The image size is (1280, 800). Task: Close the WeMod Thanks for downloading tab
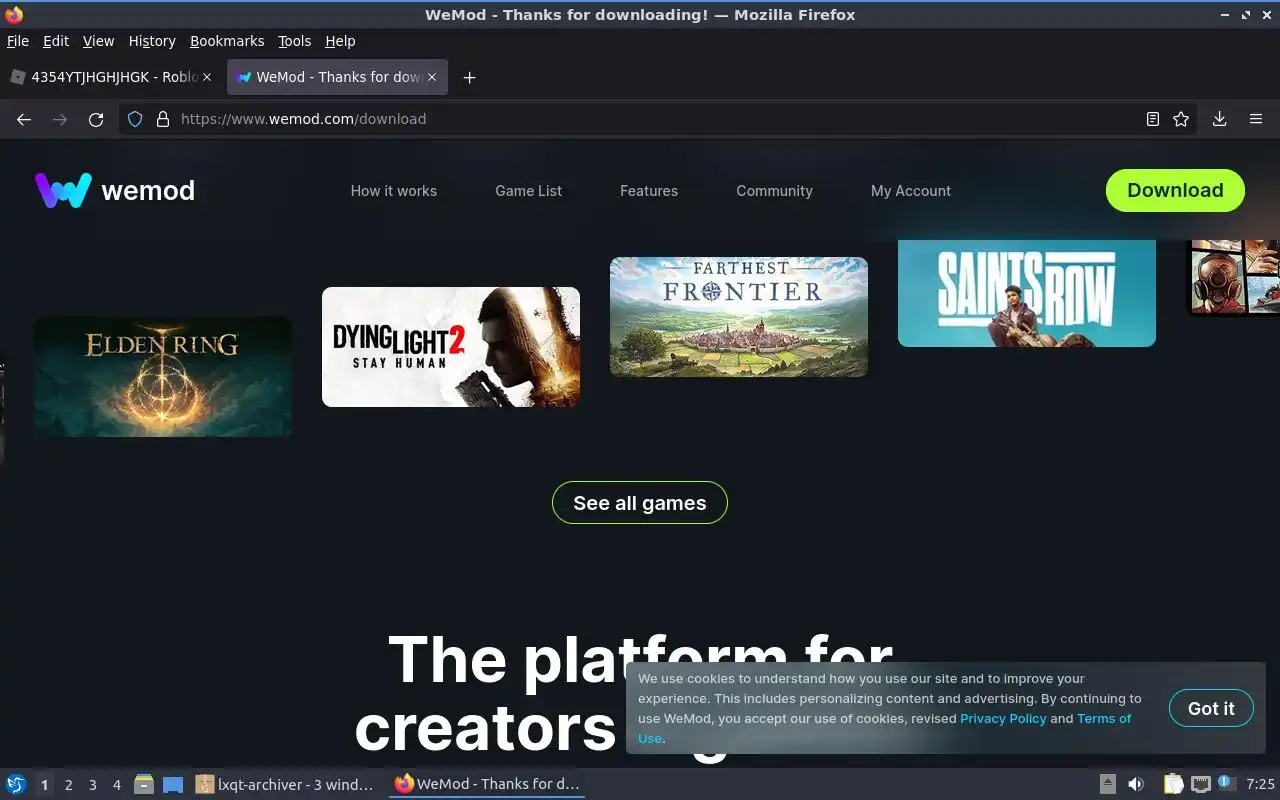click(433, 77)
